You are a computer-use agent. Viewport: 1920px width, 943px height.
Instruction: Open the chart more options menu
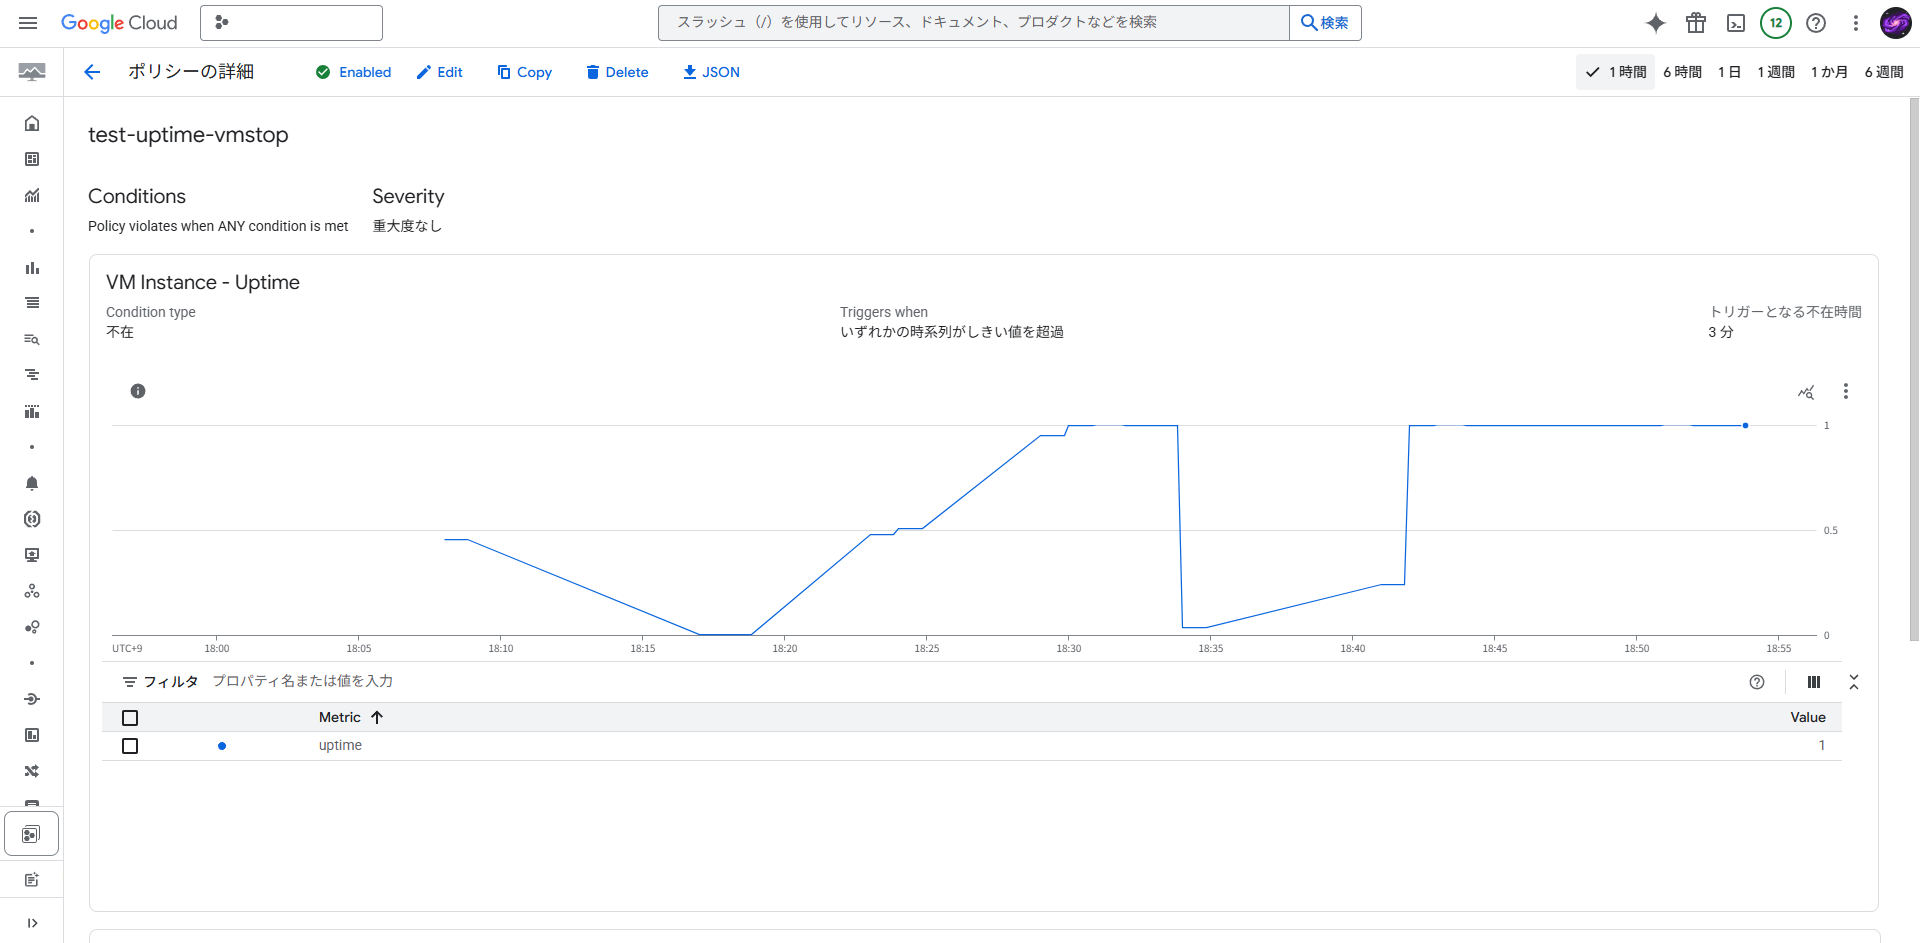[1846, 391]
